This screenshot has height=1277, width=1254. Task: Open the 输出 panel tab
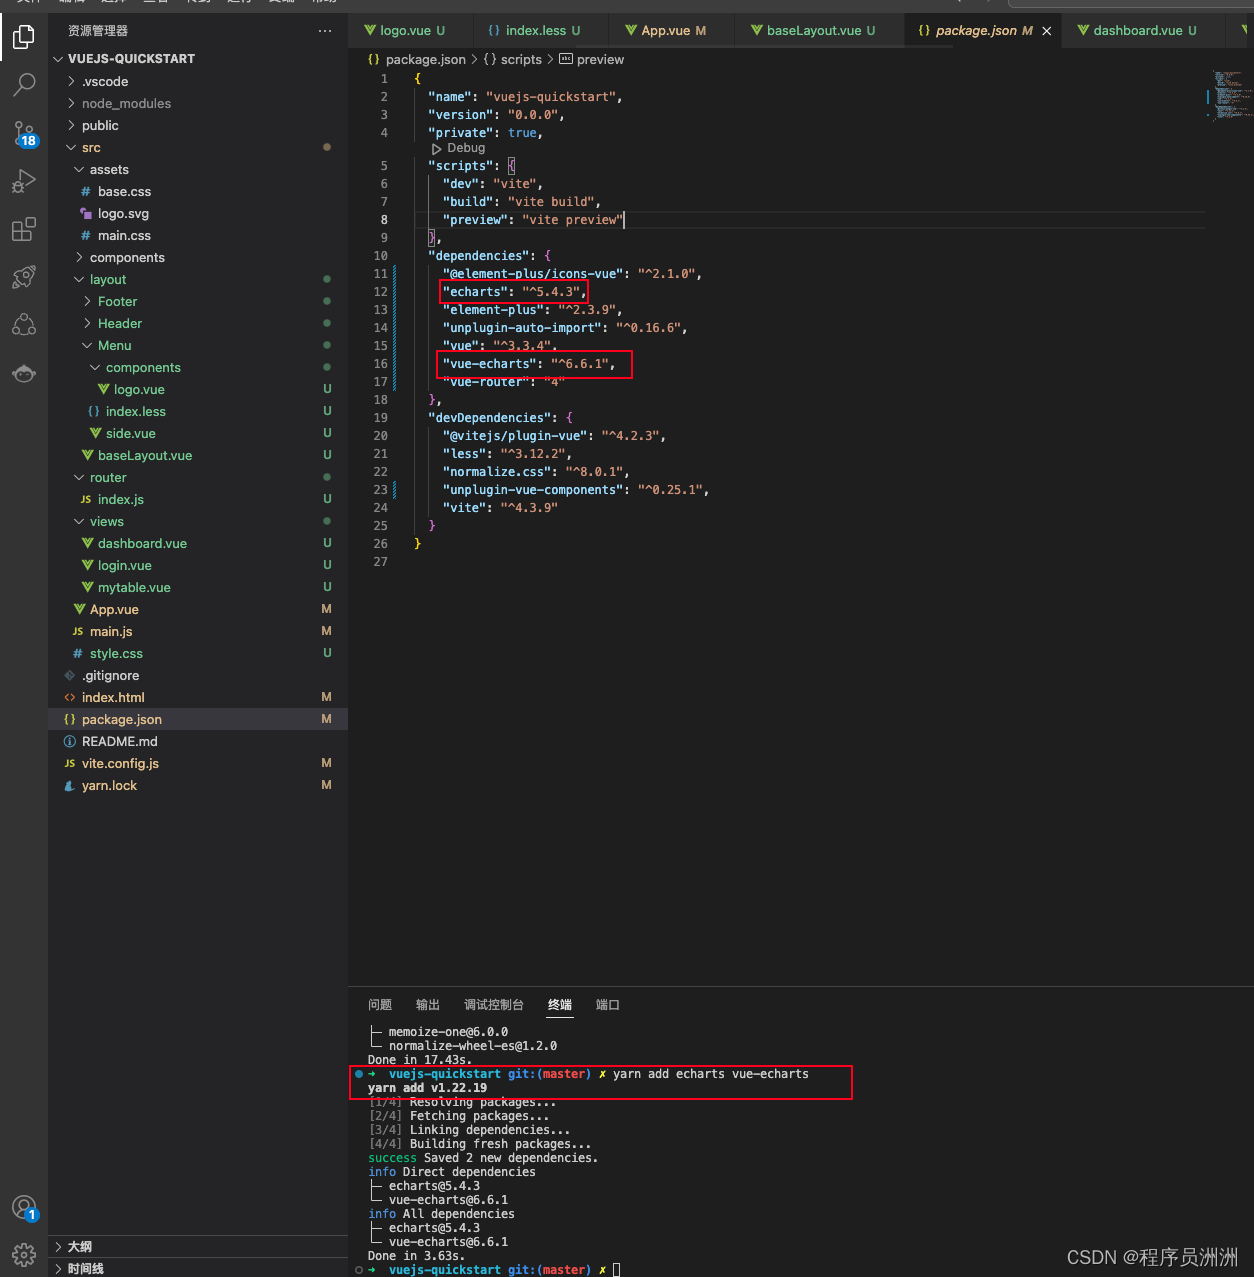coord(428,1005)
